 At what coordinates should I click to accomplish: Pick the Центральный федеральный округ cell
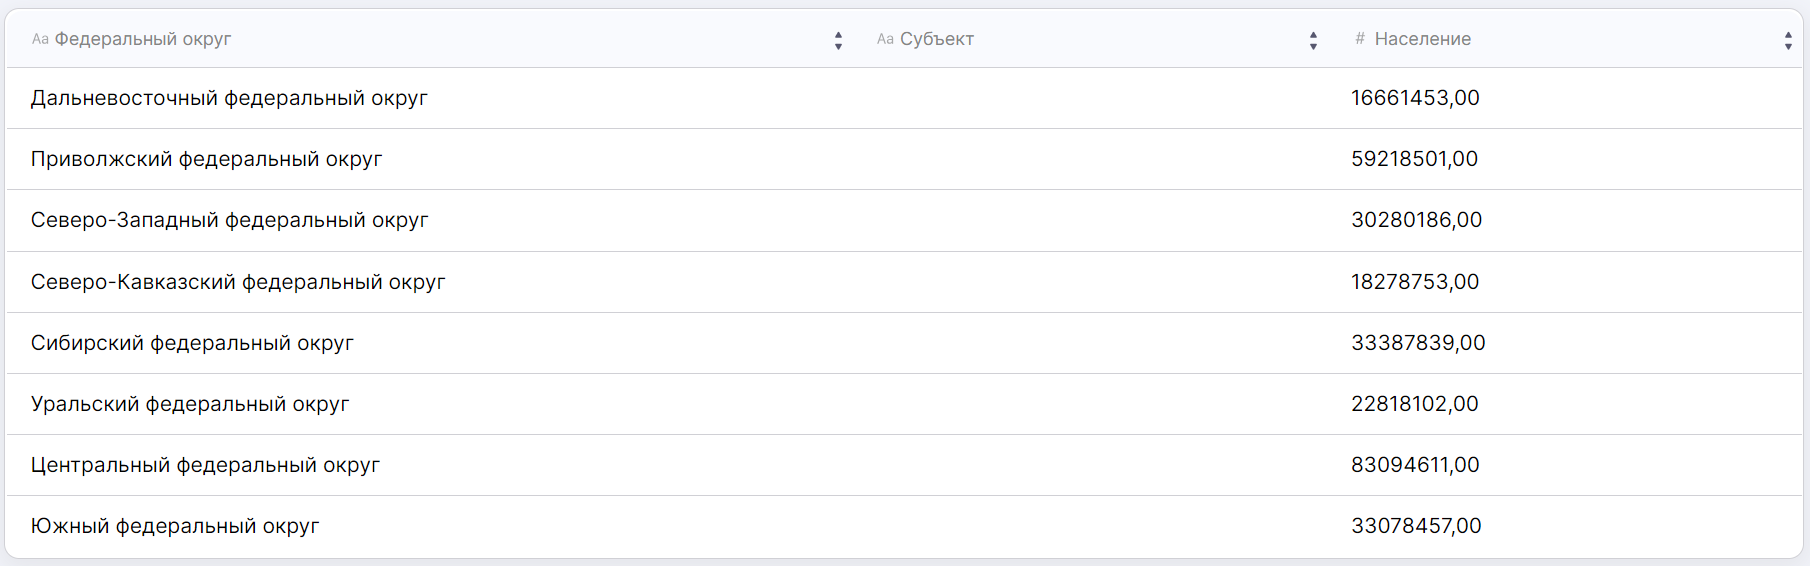tap(205, 465)
